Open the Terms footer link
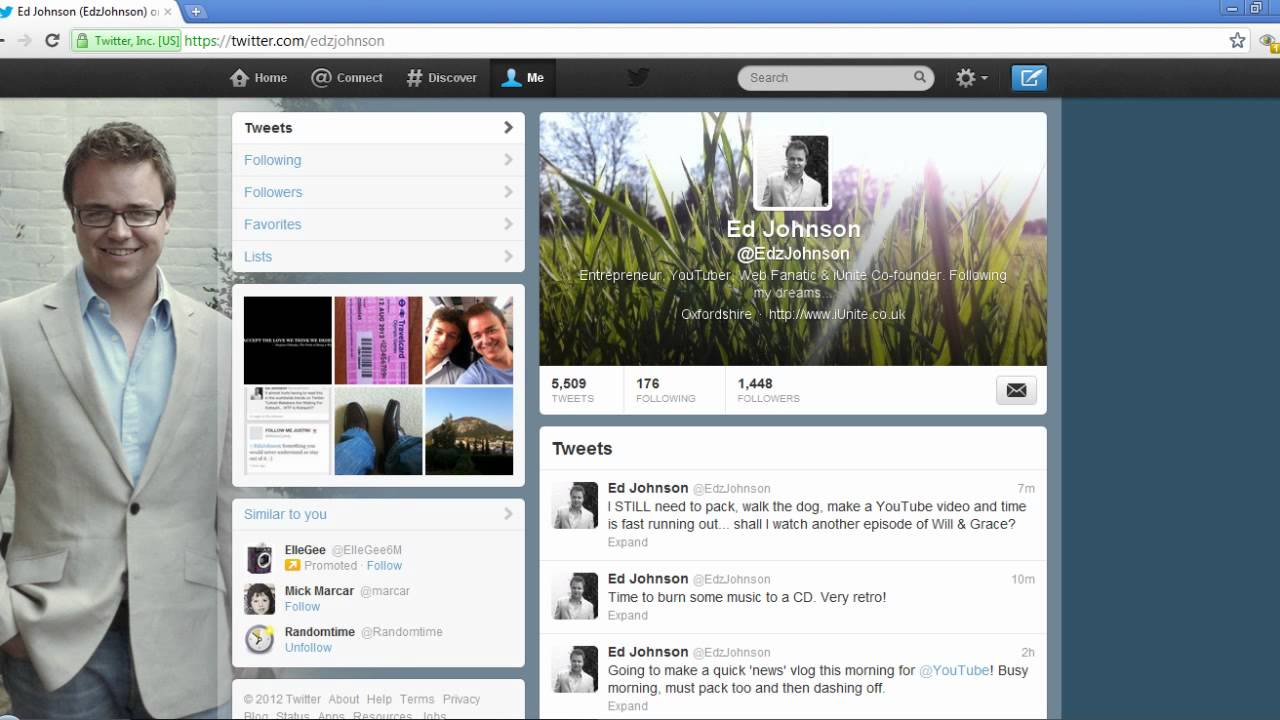The width and height of the screenshot is (1280, 720). coord(417,699)
